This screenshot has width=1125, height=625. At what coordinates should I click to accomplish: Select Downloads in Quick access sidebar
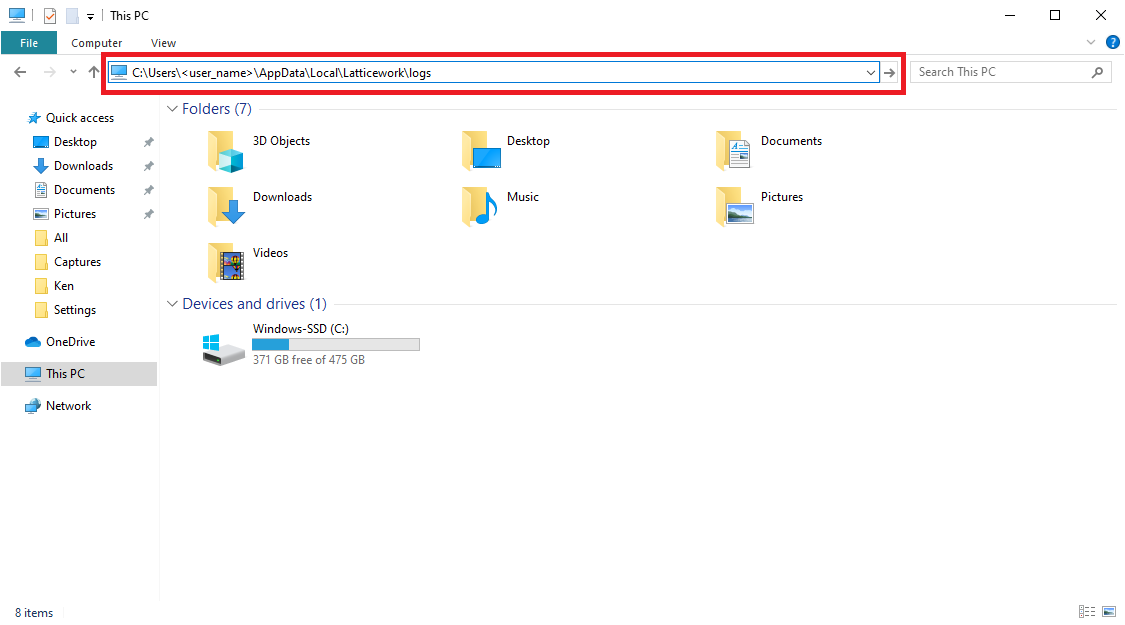[83, 166]
